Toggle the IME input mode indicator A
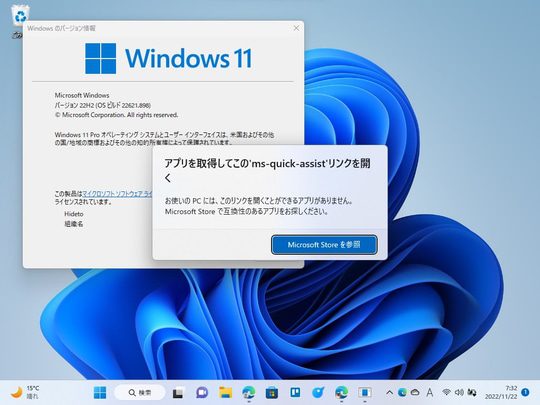 (430, 392)
